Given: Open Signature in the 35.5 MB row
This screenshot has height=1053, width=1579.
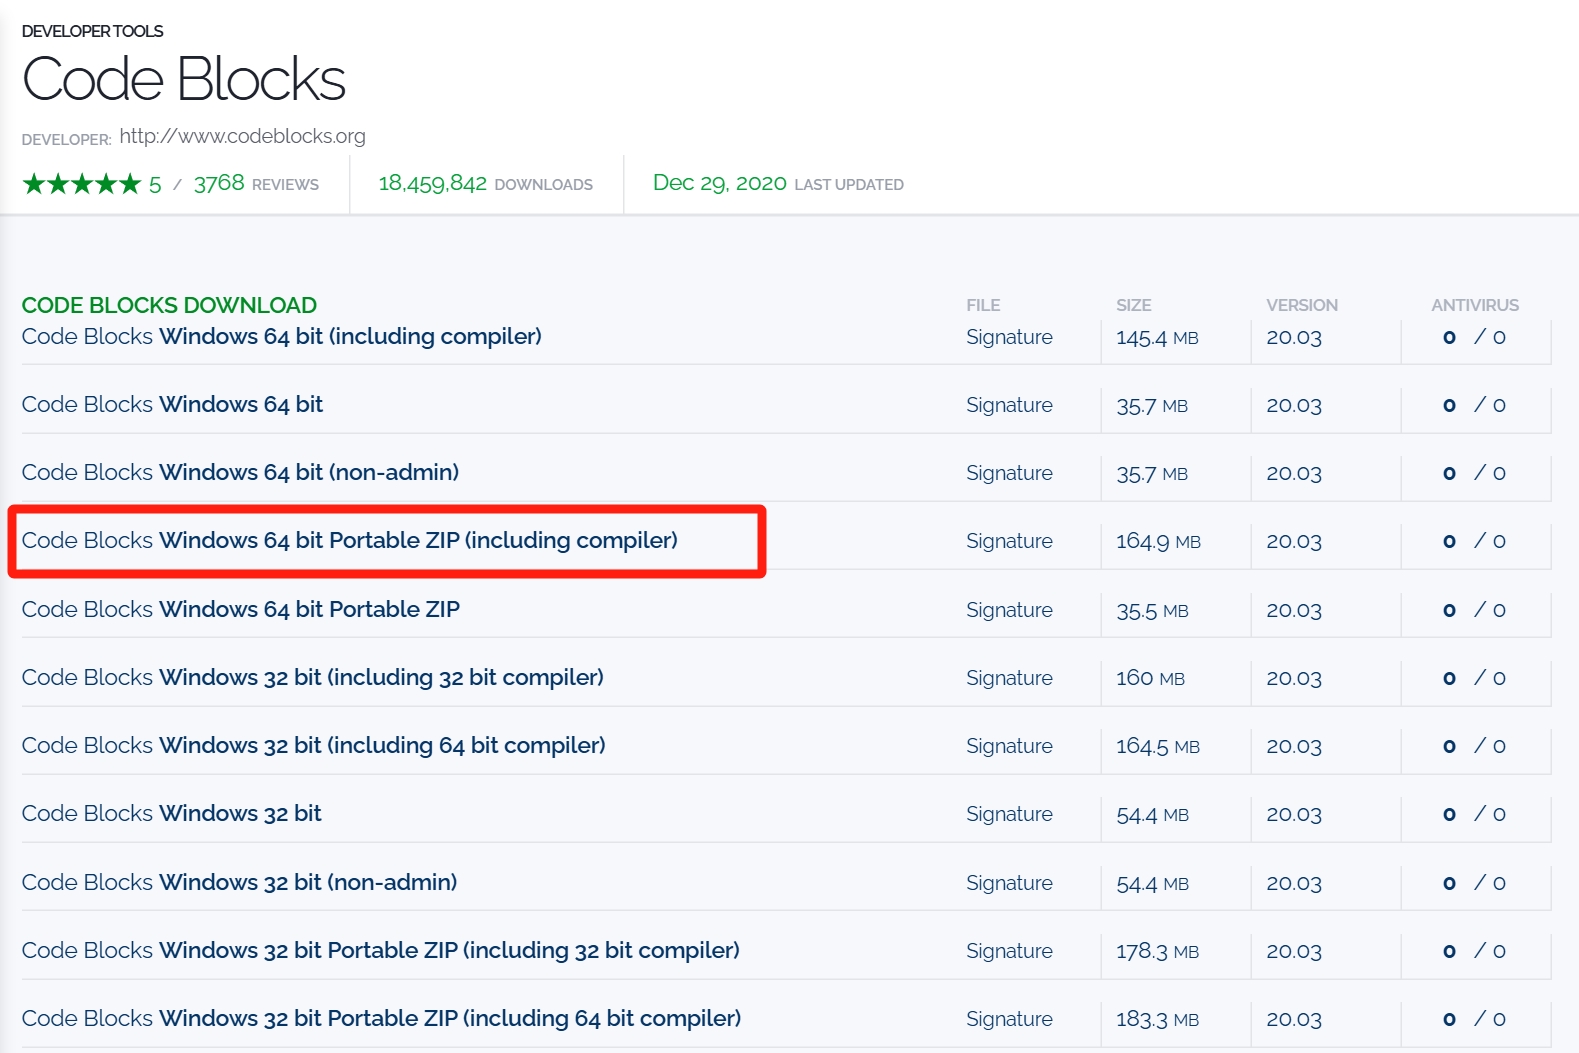Looking at the screenshot, I should pyautogui.click(x=1009, y=611).
